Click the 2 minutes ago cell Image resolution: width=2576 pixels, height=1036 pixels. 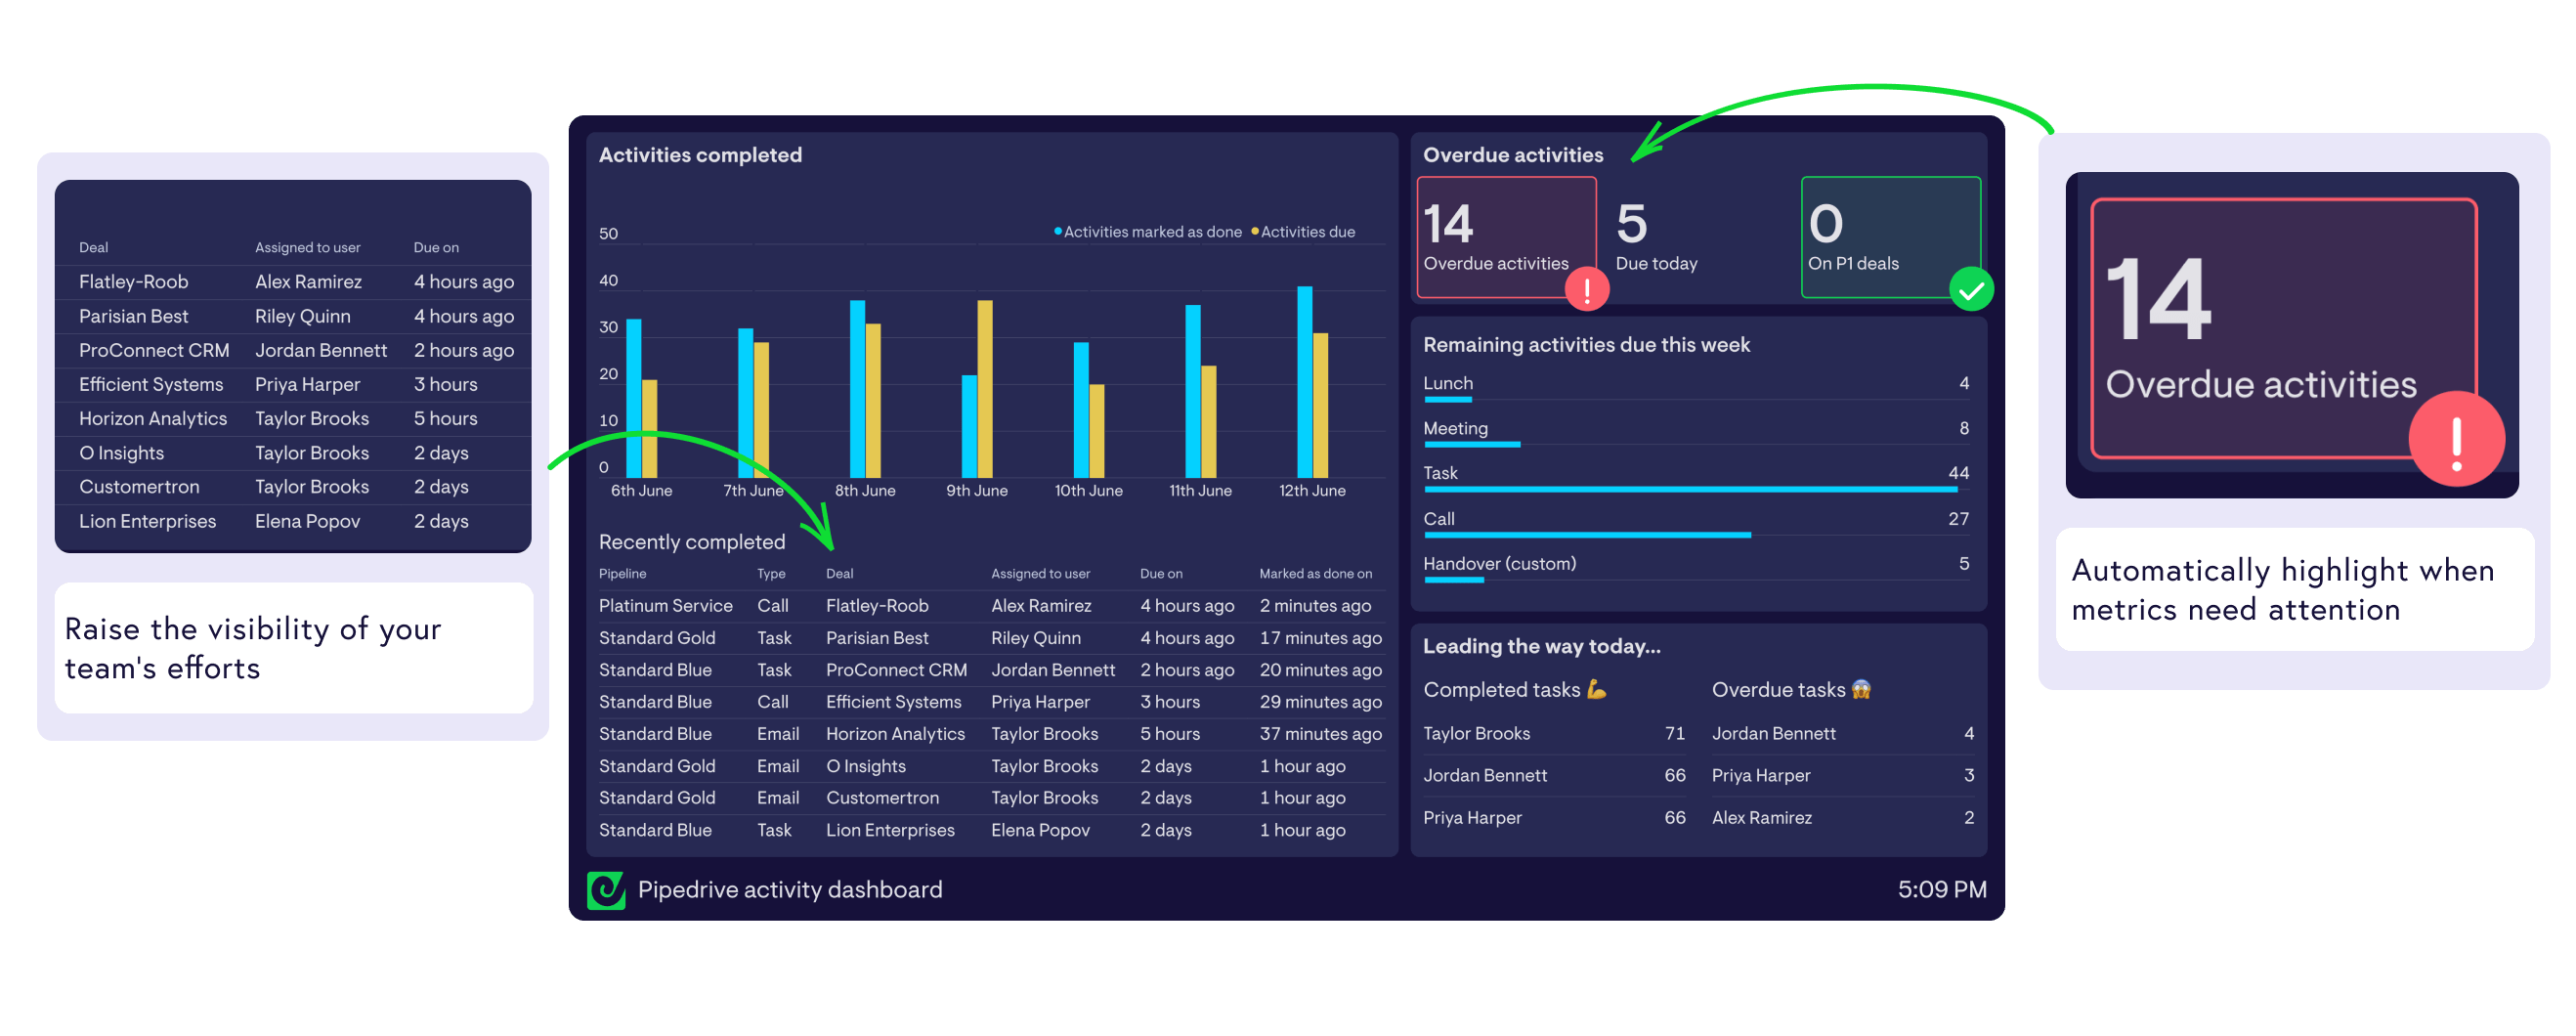tap(1315, 607)
